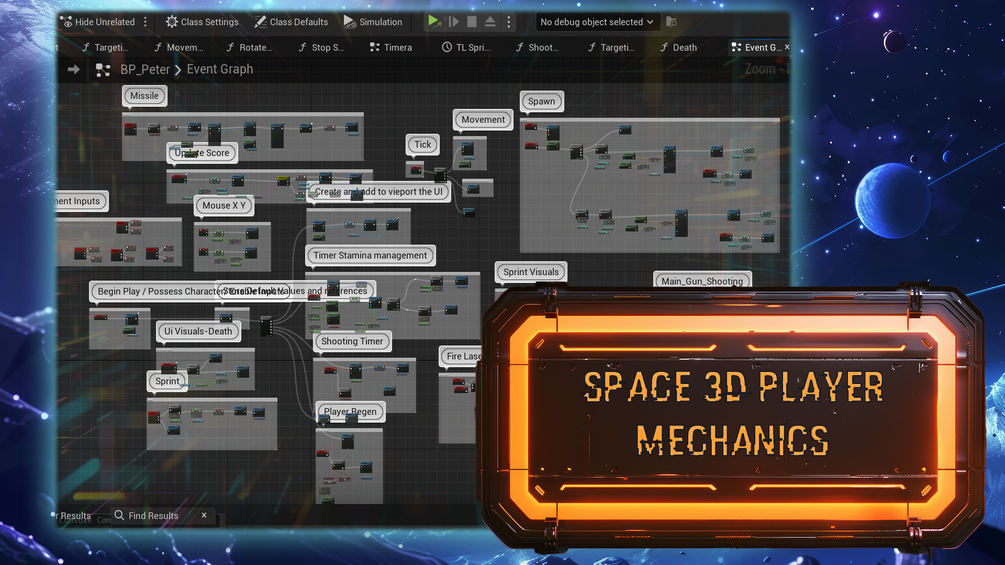Screen dimensions: 1005x565
Task: Click the frame skip step button
Action: point(454,22)
